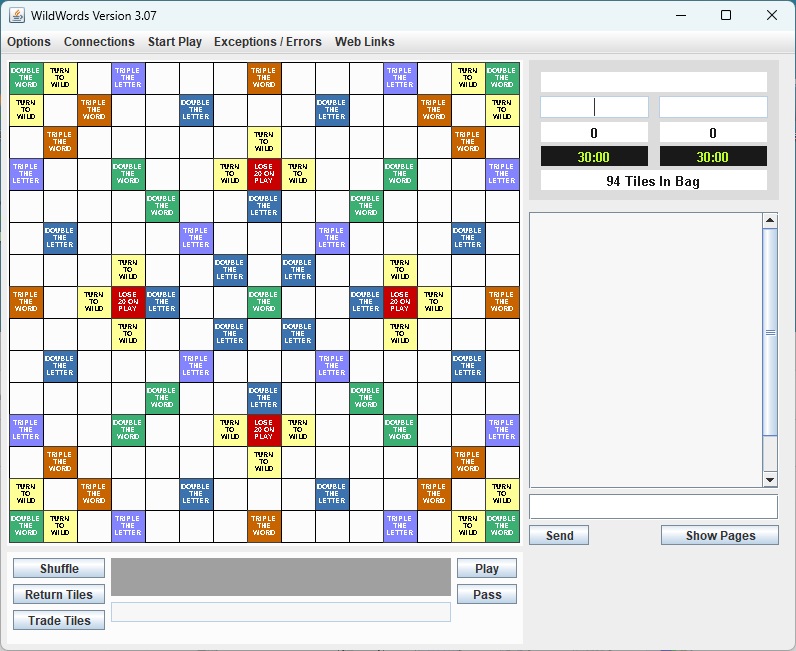This screenshot has width=796, height=651.
Task: Click the chat log display area
Action: click(x=646, y=350)
